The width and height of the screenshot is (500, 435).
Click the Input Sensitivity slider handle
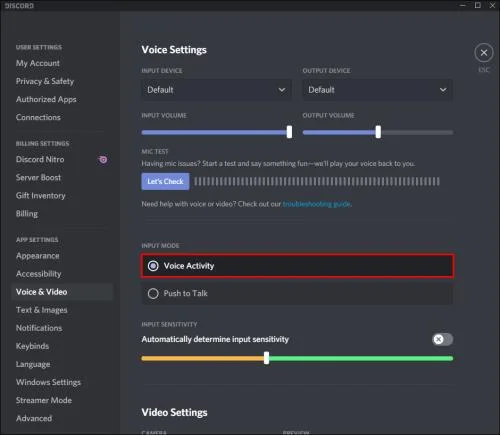(x=266, y=358)
